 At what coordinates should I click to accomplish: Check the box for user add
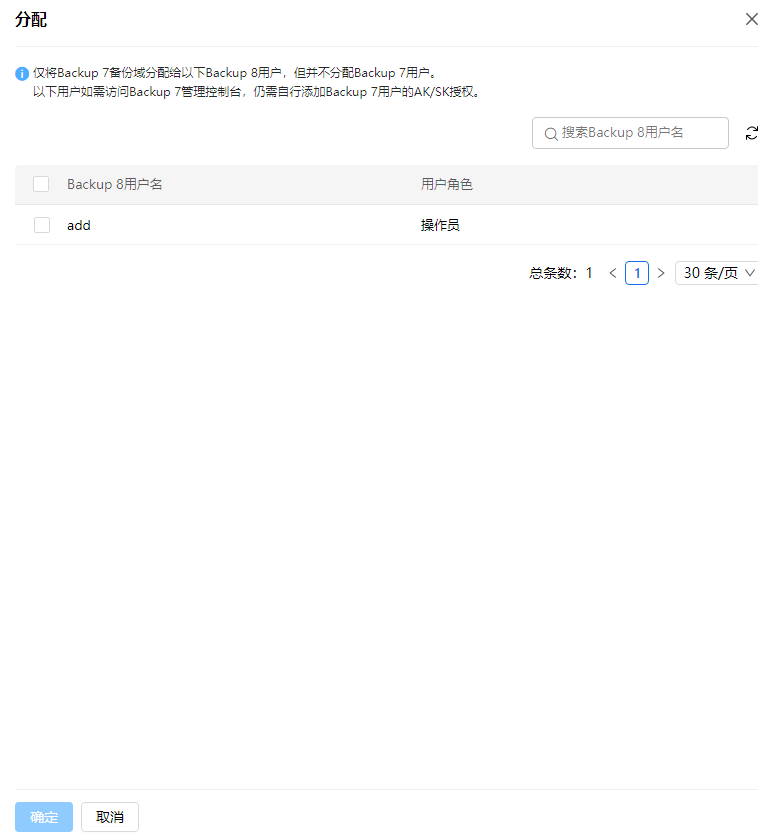point(41,225)
